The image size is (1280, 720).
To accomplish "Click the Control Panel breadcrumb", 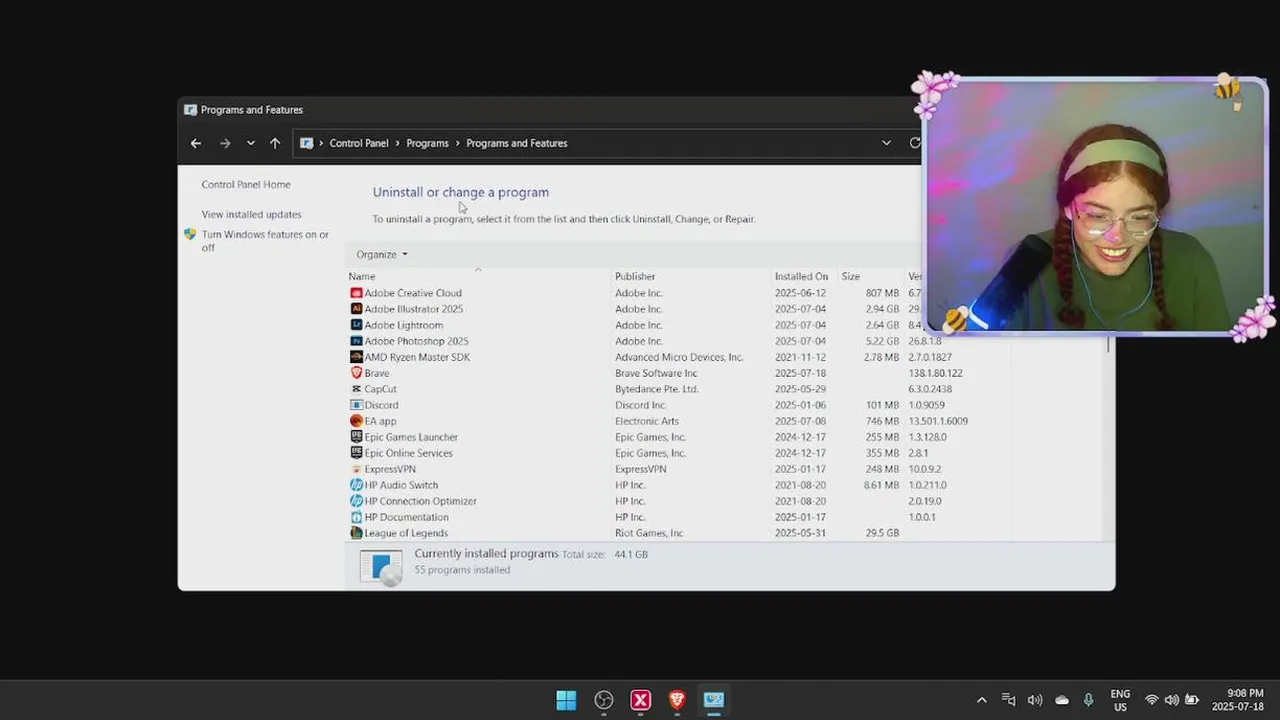I will tap(359, 143).
